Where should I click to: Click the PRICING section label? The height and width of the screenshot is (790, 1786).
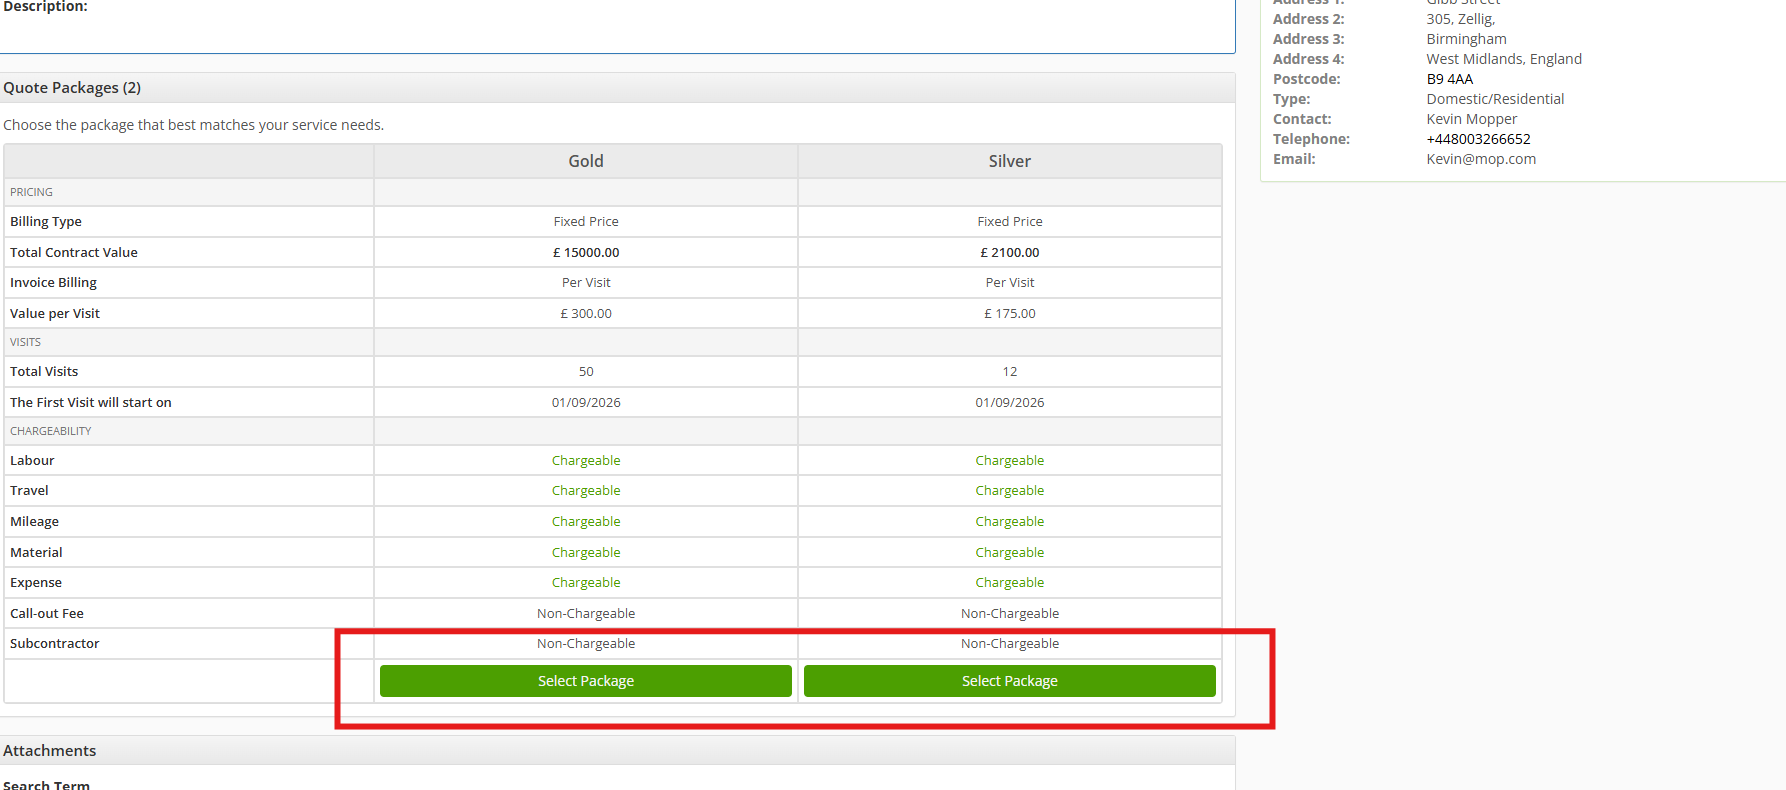[31, 192]
